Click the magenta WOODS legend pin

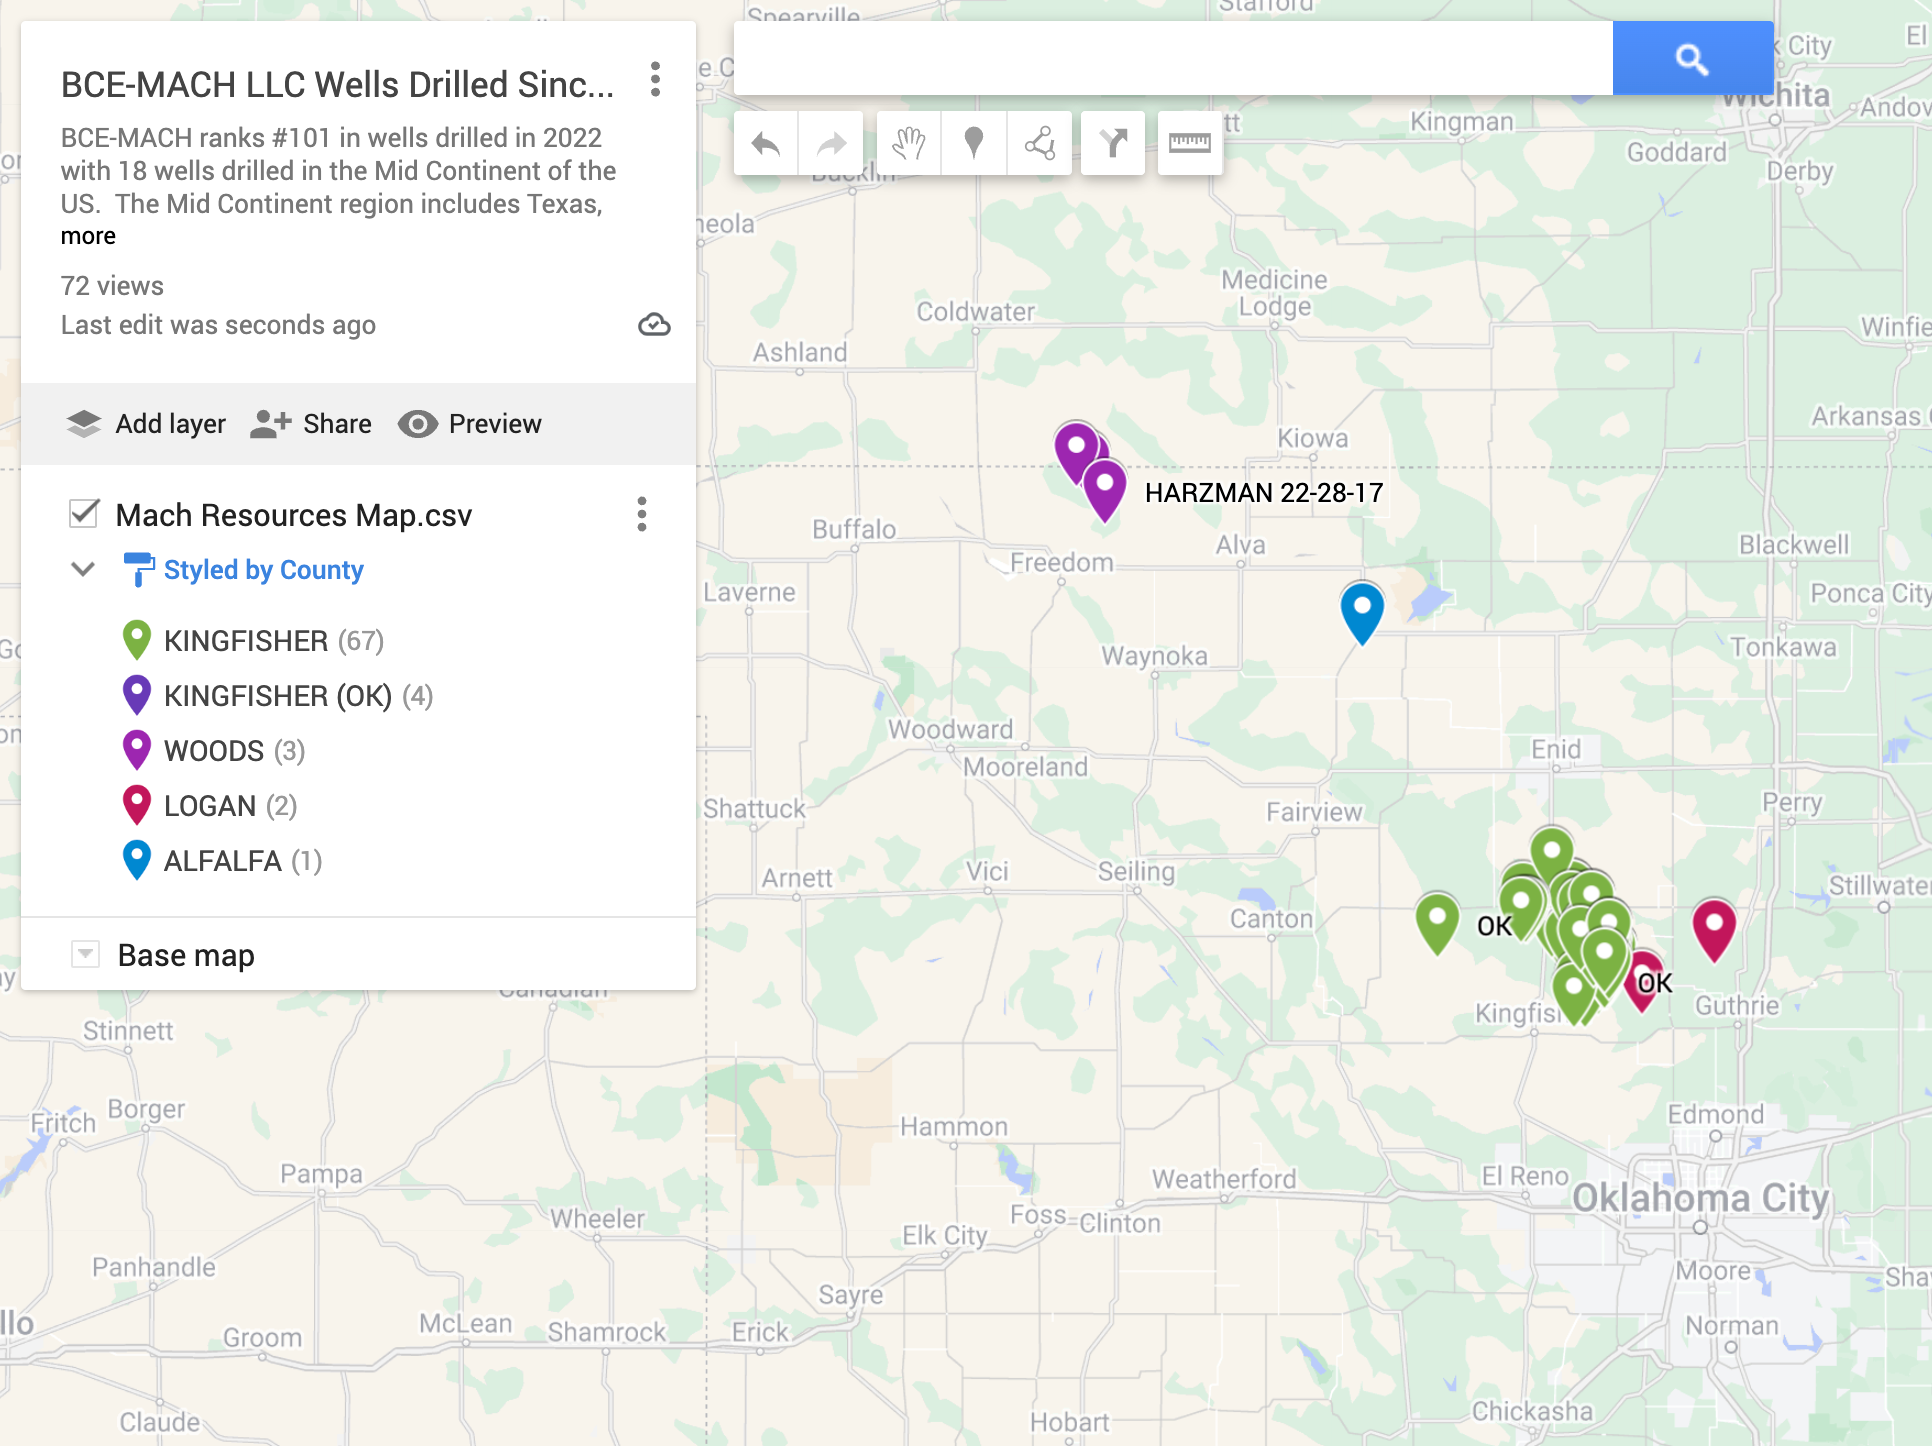point(137,750)
